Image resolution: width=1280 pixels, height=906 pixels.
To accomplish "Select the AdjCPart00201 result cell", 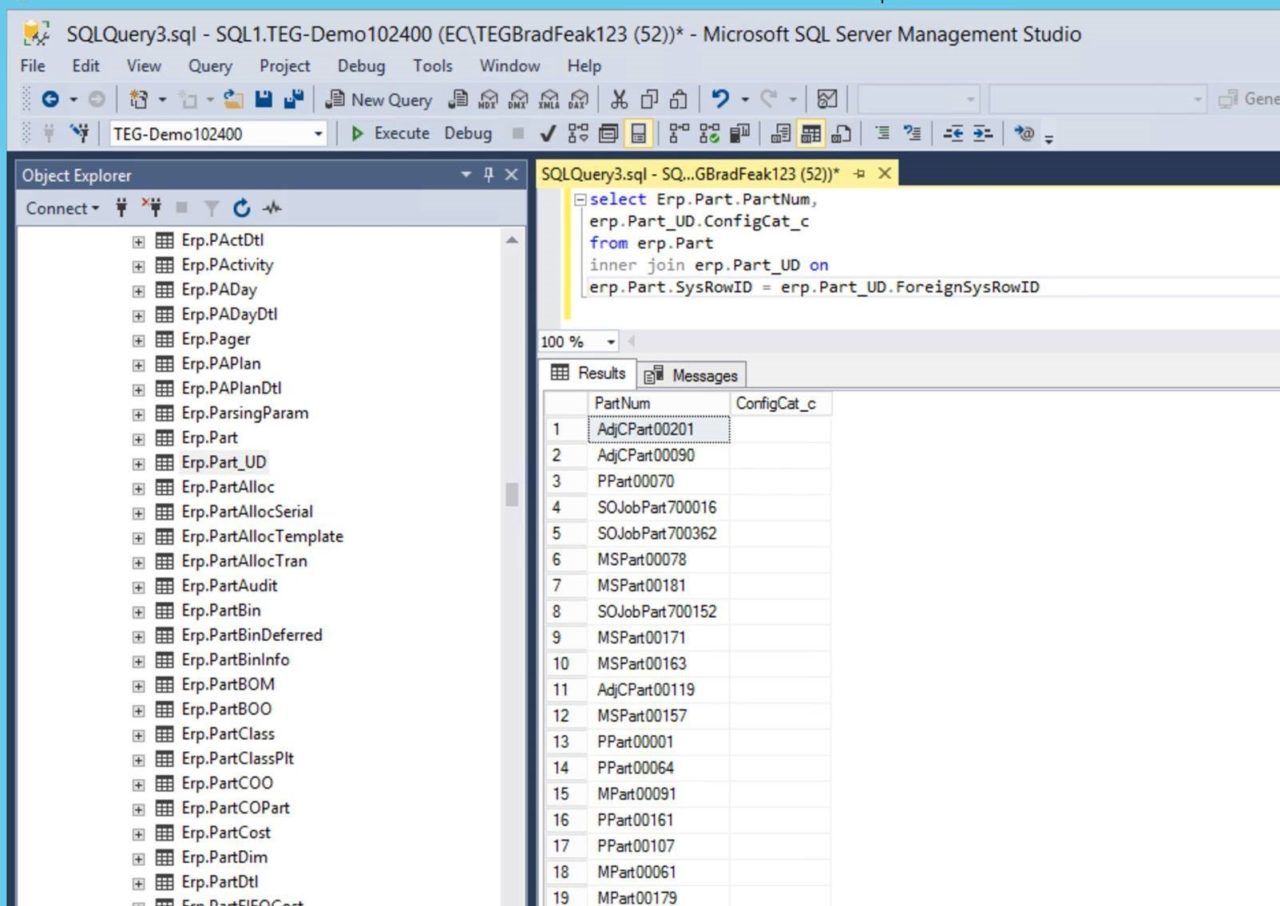I will 658,429.
